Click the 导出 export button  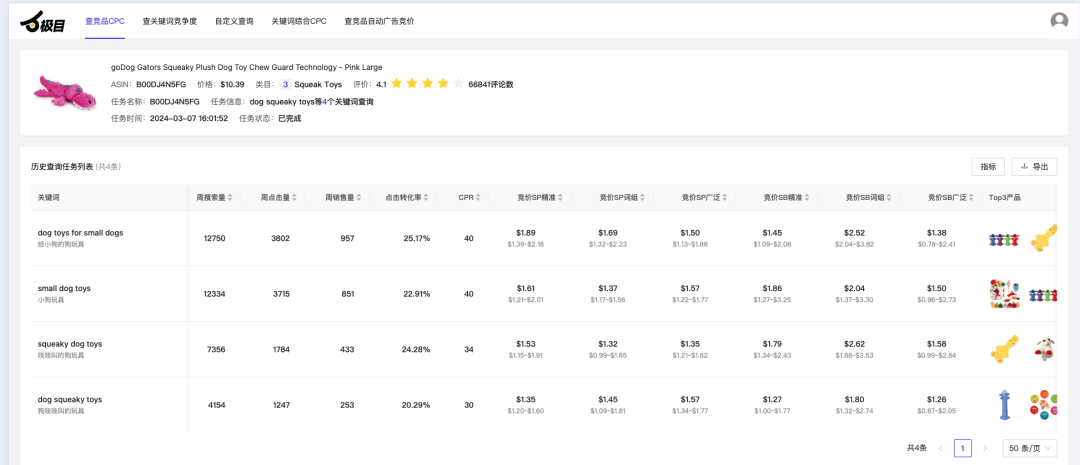(1034, 167)
